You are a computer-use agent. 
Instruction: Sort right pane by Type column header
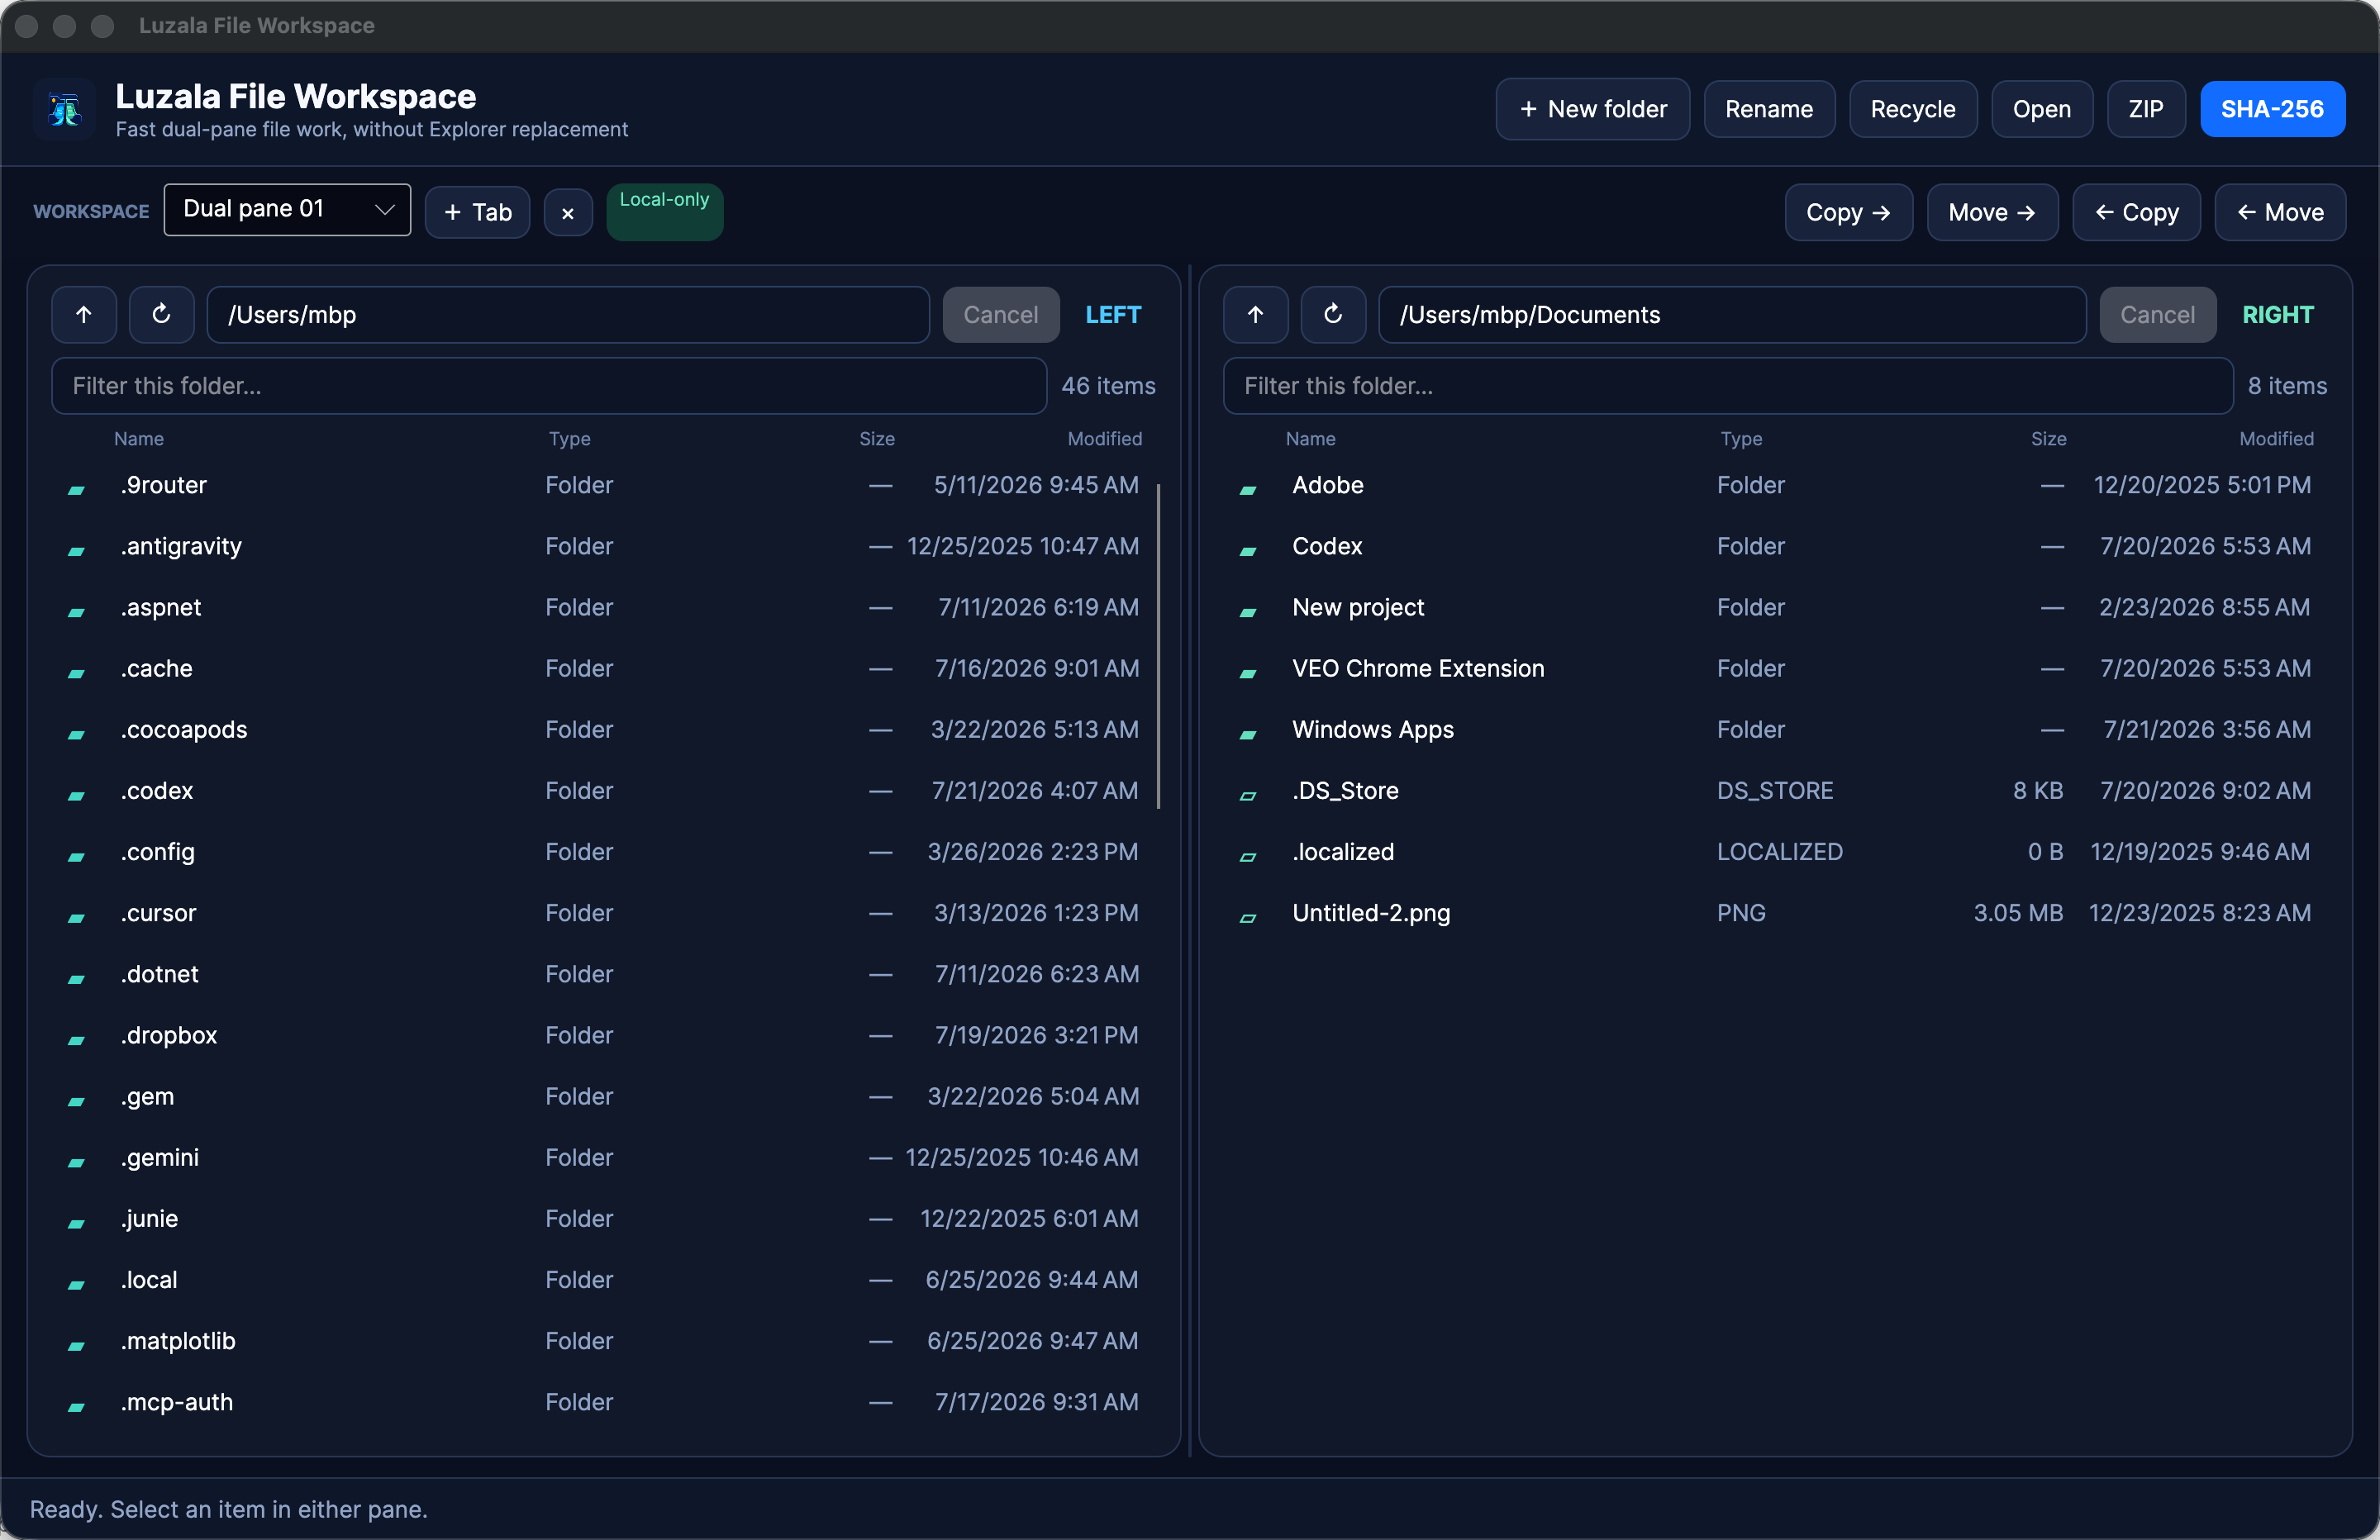1741,439
